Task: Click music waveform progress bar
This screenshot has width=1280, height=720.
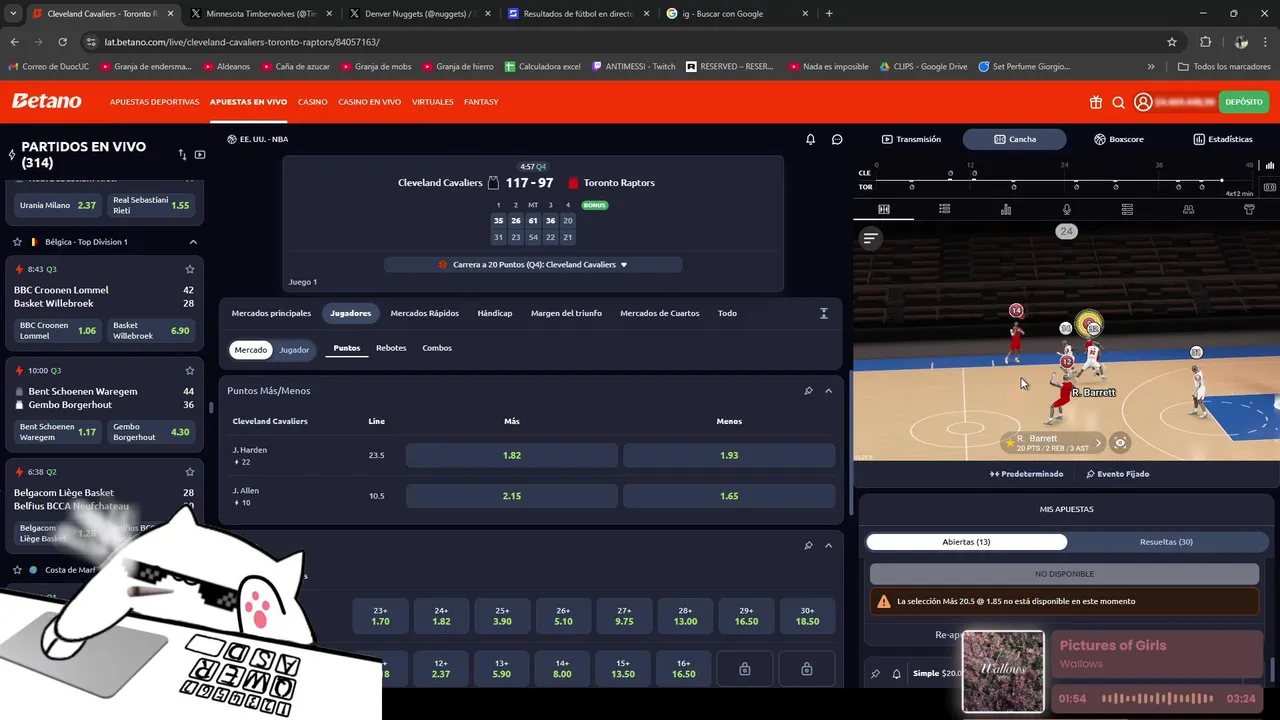Action: click(x=1158, y=698)
